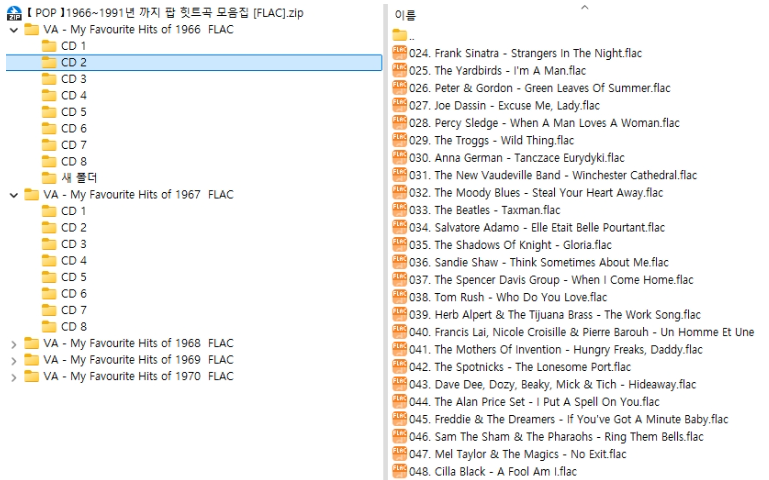
Task: Select CD 5 under Hits of 1966
Action: (74, 112)
